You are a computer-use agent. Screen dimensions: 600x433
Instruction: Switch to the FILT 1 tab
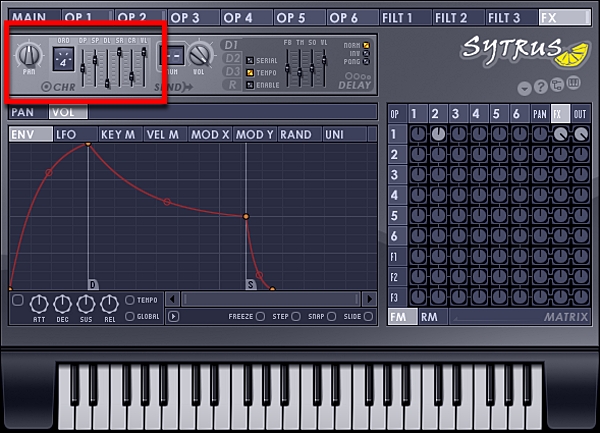click(x=406, y=18)
